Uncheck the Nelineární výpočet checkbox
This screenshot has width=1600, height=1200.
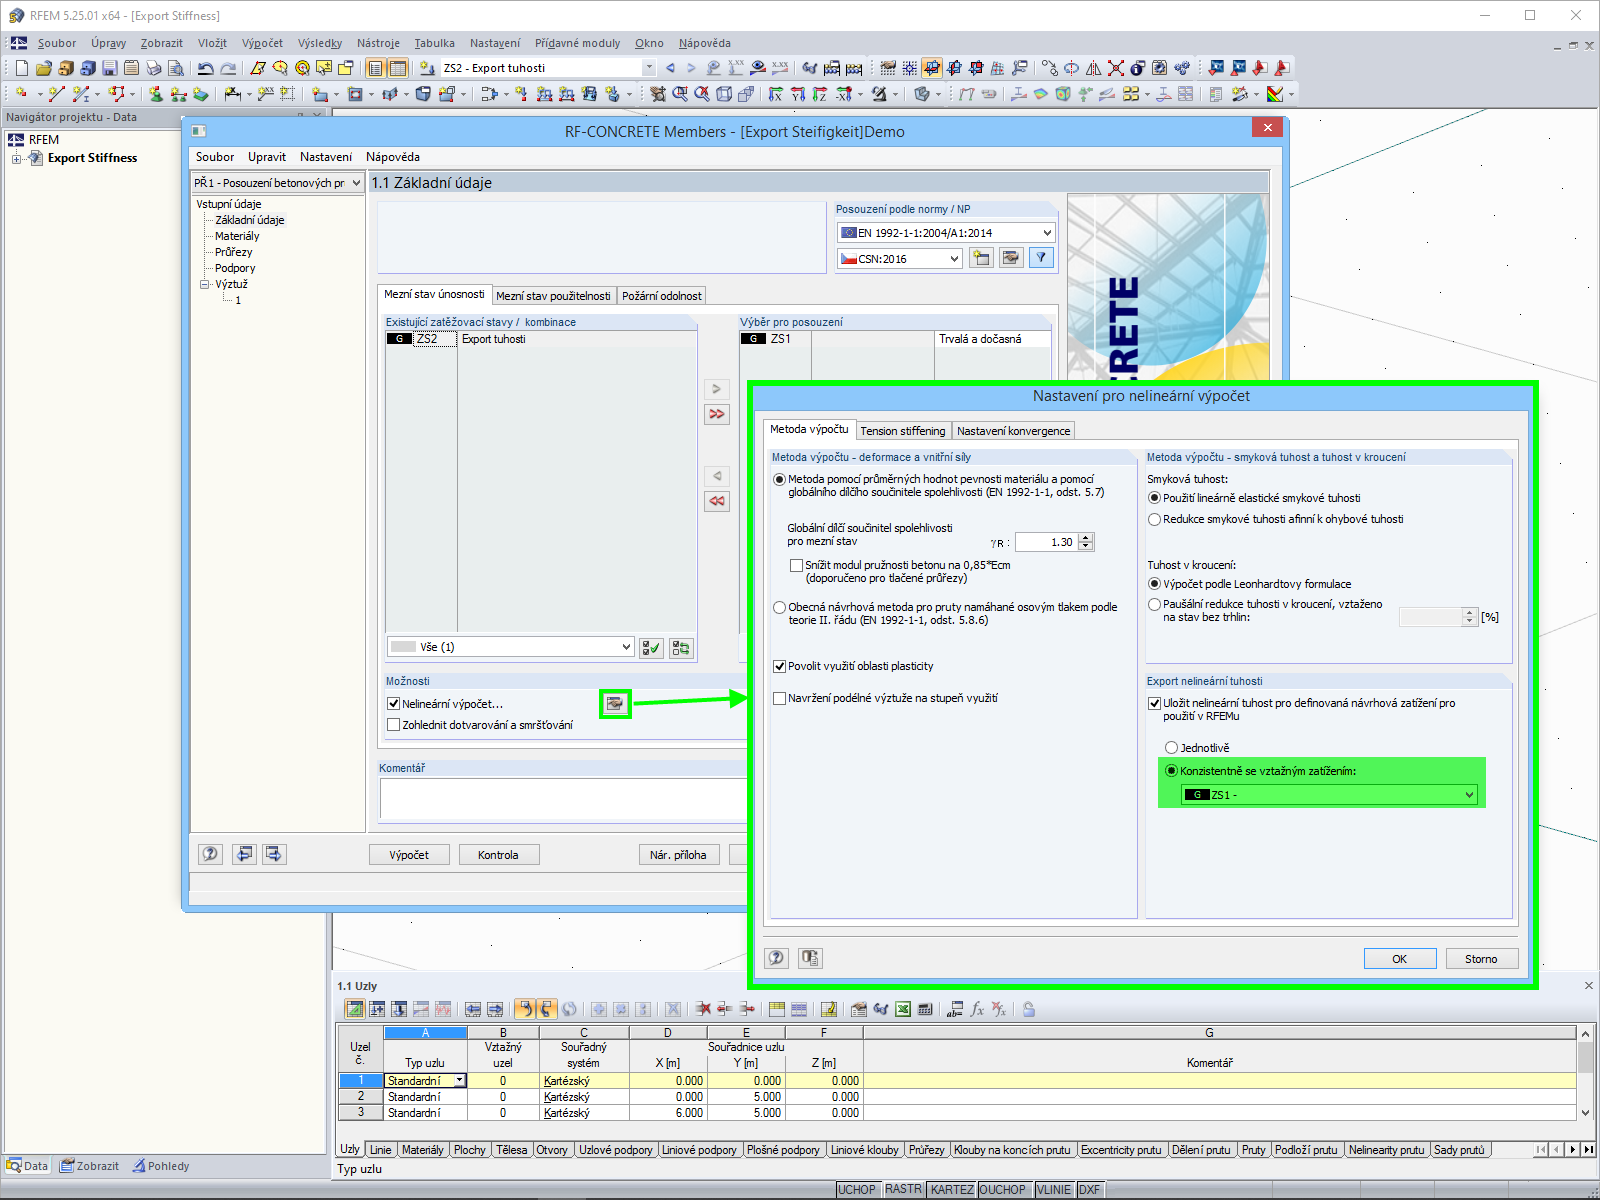(394, 704)
